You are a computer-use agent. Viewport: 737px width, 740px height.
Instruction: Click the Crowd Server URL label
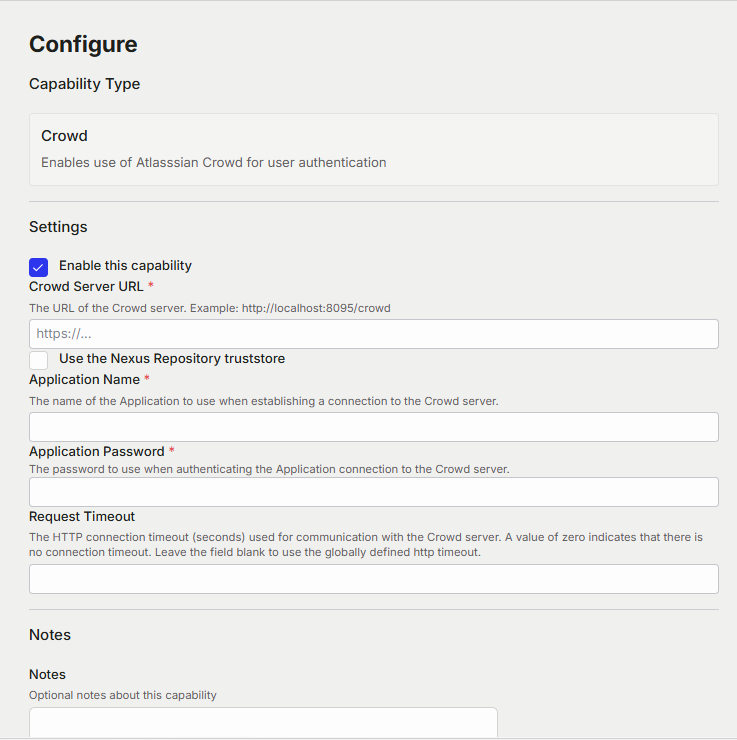[86, 286]
